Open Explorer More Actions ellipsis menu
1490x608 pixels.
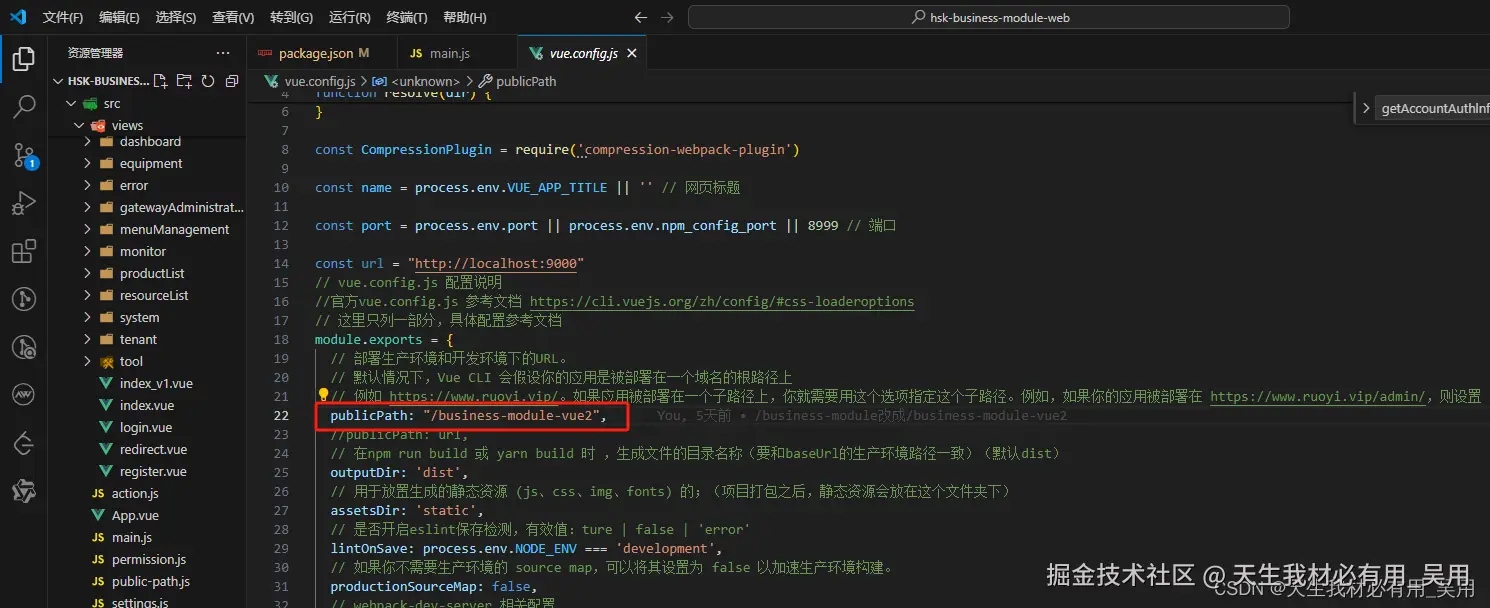click(x=222, y=52)
